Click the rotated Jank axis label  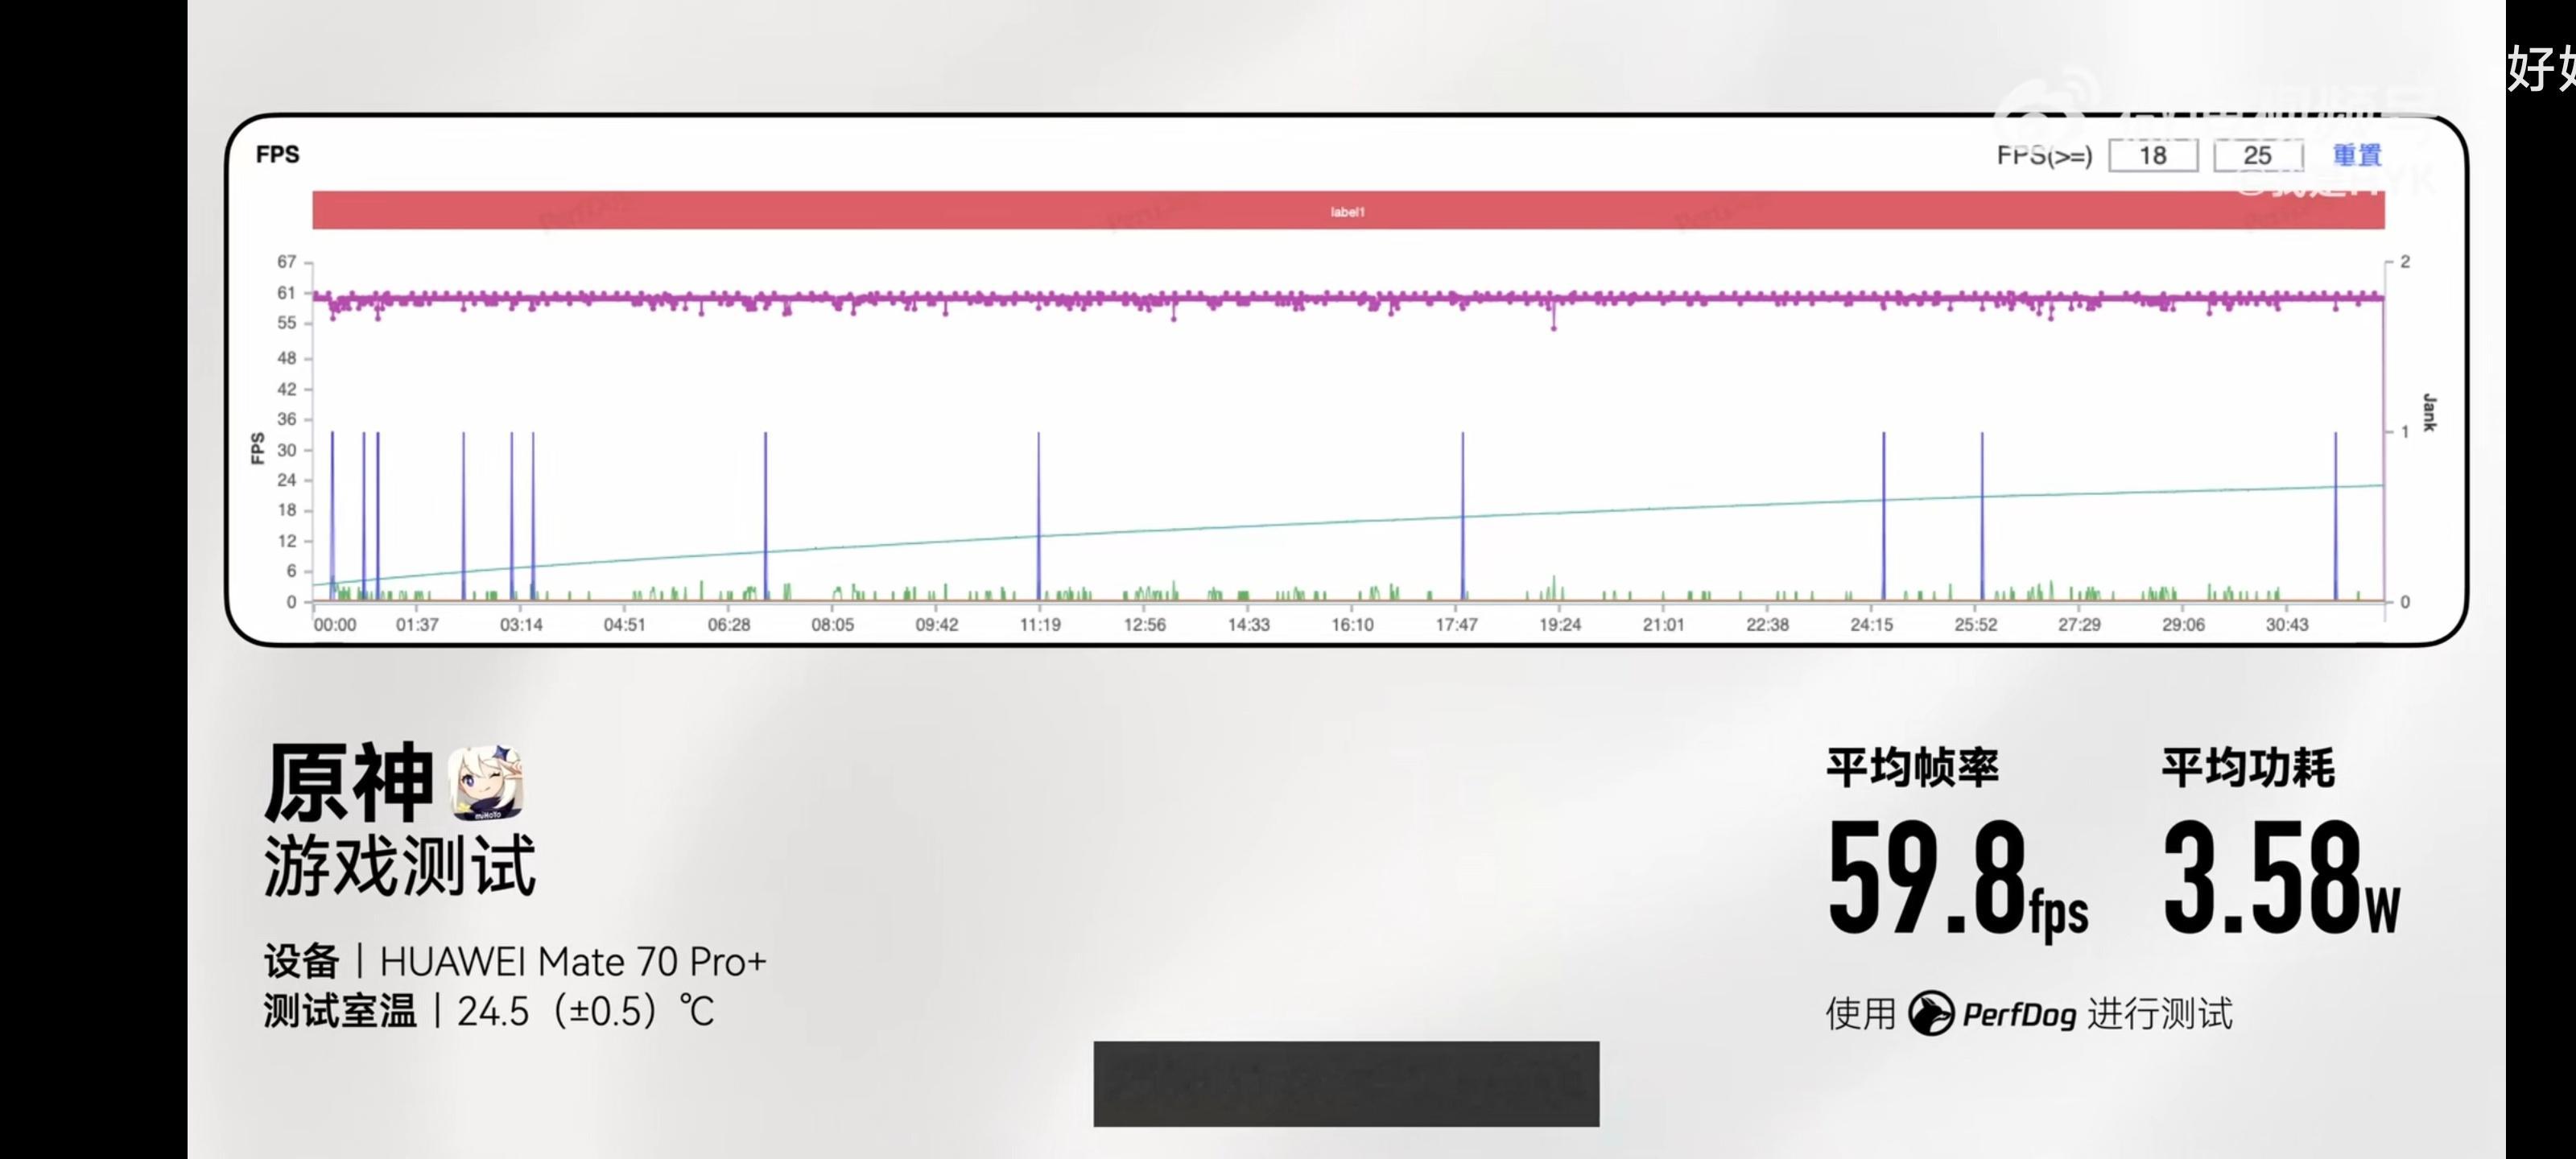(2430, 413)
